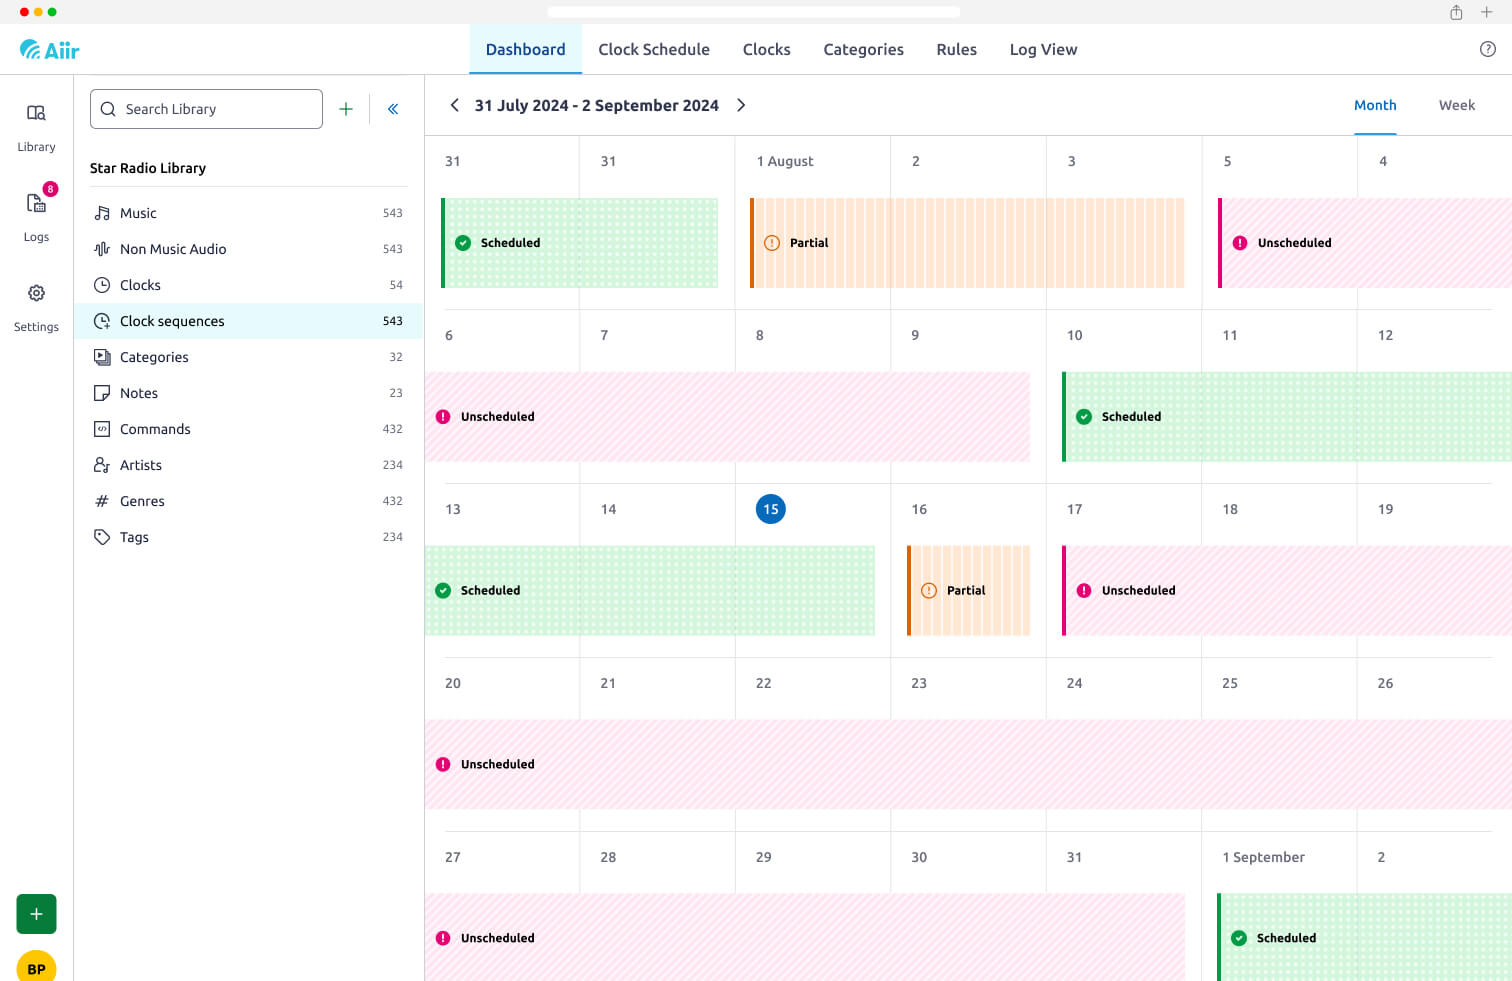Click the Clock sequences icon
This screenshot has height=981, width=1512.
pos(102,321)
